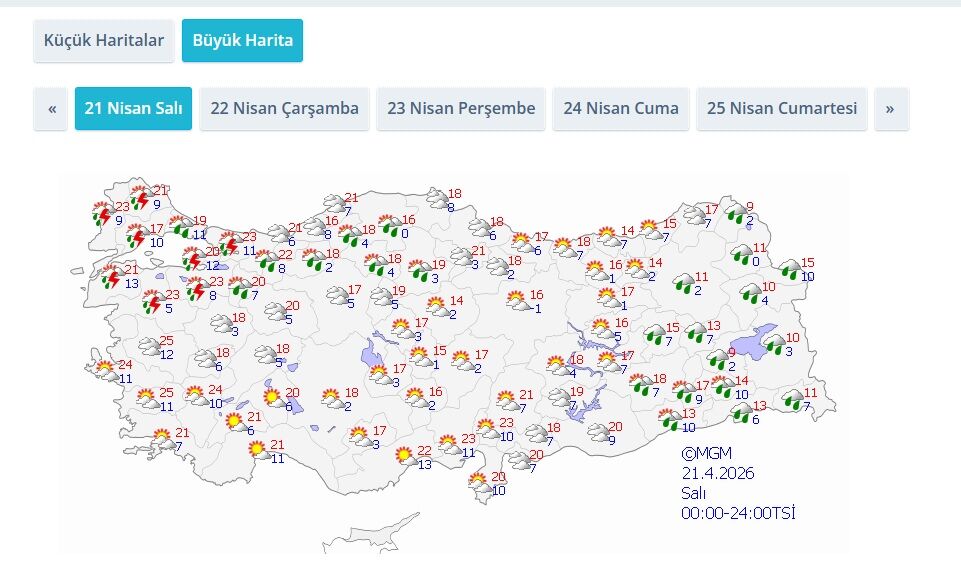Select the 22 Nisan Çarşamba tab
Image resolution: width=961 pixels, height=572 pixels.
click(x=284, y=109)
